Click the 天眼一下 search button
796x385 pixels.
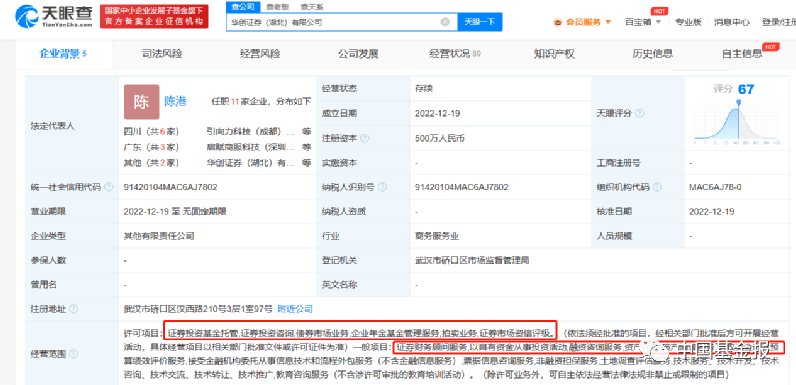(480, 22)
